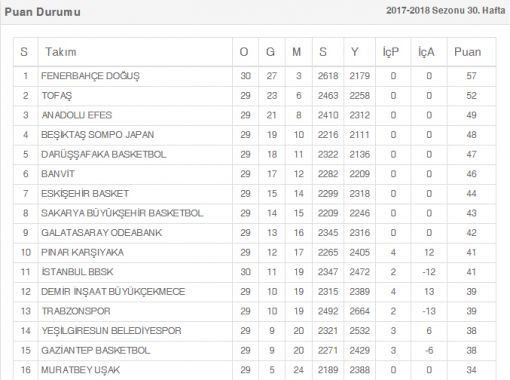Select team DARÜŞŞAFAKA BASKETBOL

[104, 154]
